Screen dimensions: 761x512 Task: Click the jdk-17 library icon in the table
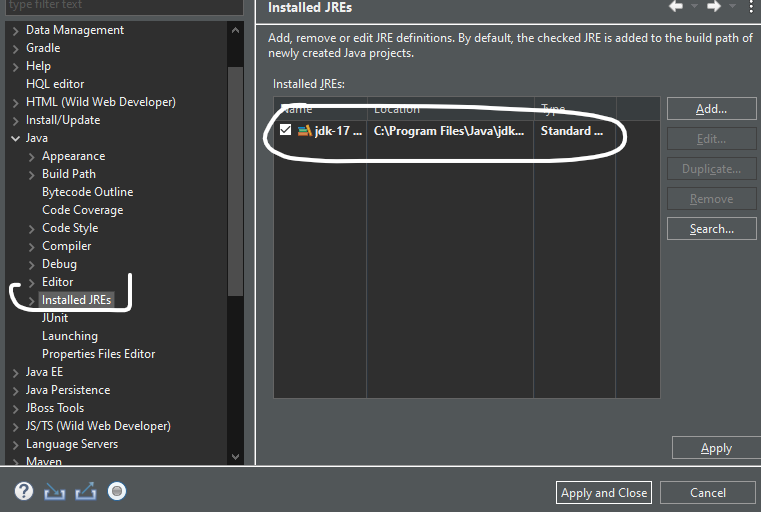305,131
